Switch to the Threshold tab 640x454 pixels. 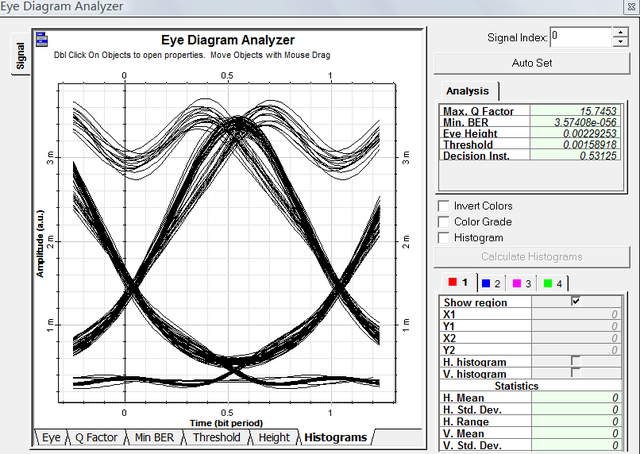216,437
